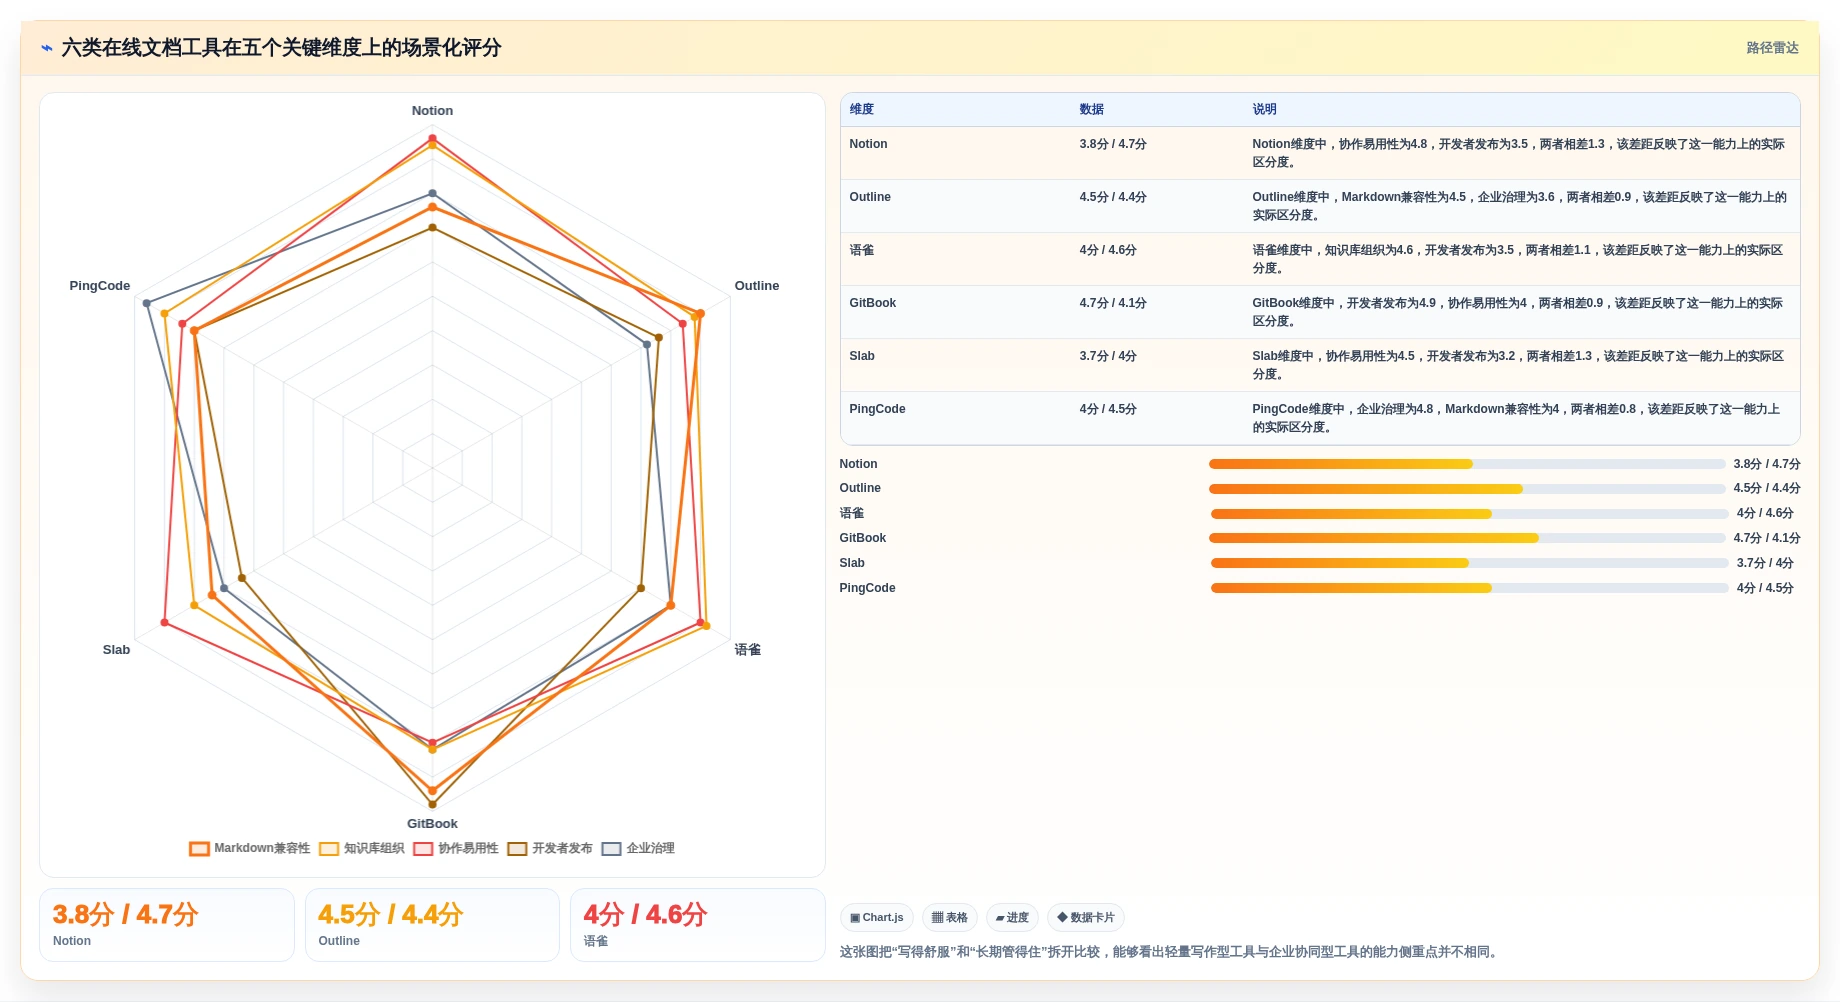
Task: Click the blue lightning icon beside the title
Action: click(x=47, y=48)
